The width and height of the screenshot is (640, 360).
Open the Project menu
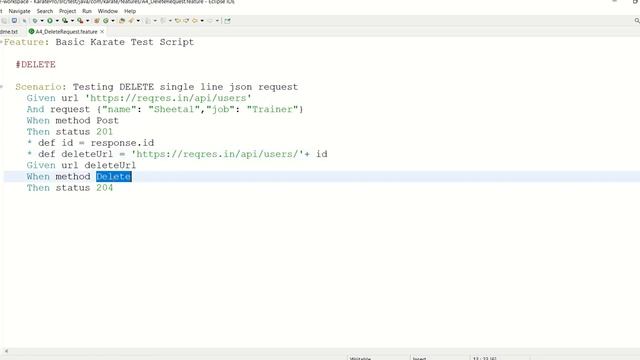tap(67, 11)
